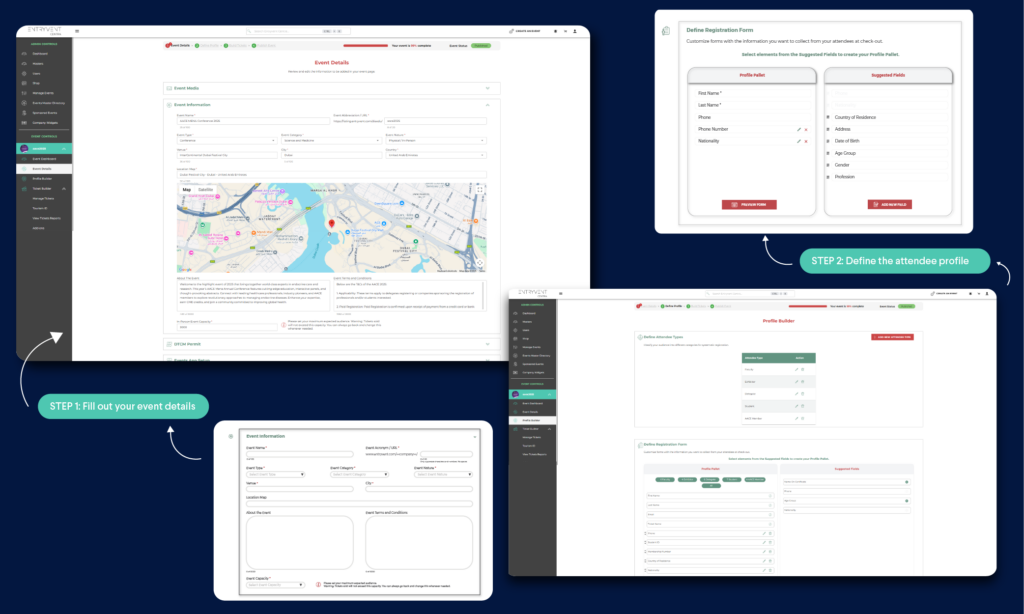Viewport: 1024px width, 614px height.
Task: Switch the map to Map view
Action: (x=186, y=189)
